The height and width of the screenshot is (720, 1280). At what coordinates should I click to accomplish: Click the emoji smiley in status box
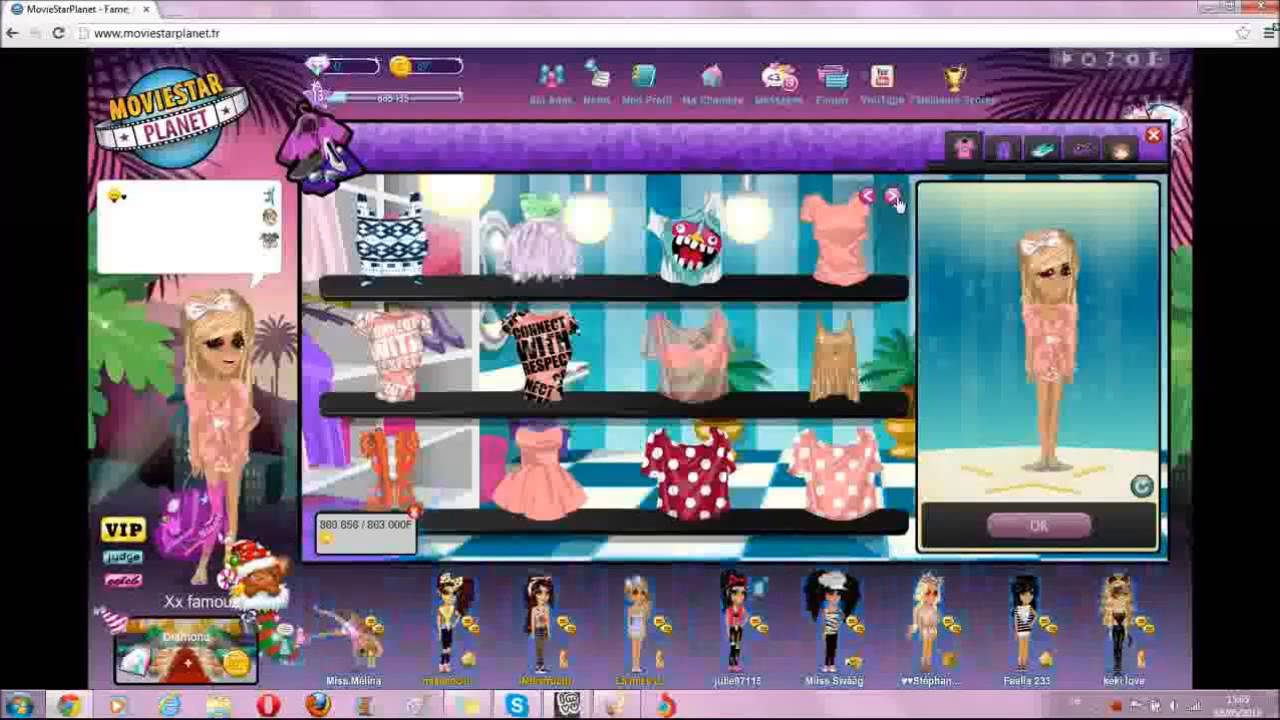[116, 196]
